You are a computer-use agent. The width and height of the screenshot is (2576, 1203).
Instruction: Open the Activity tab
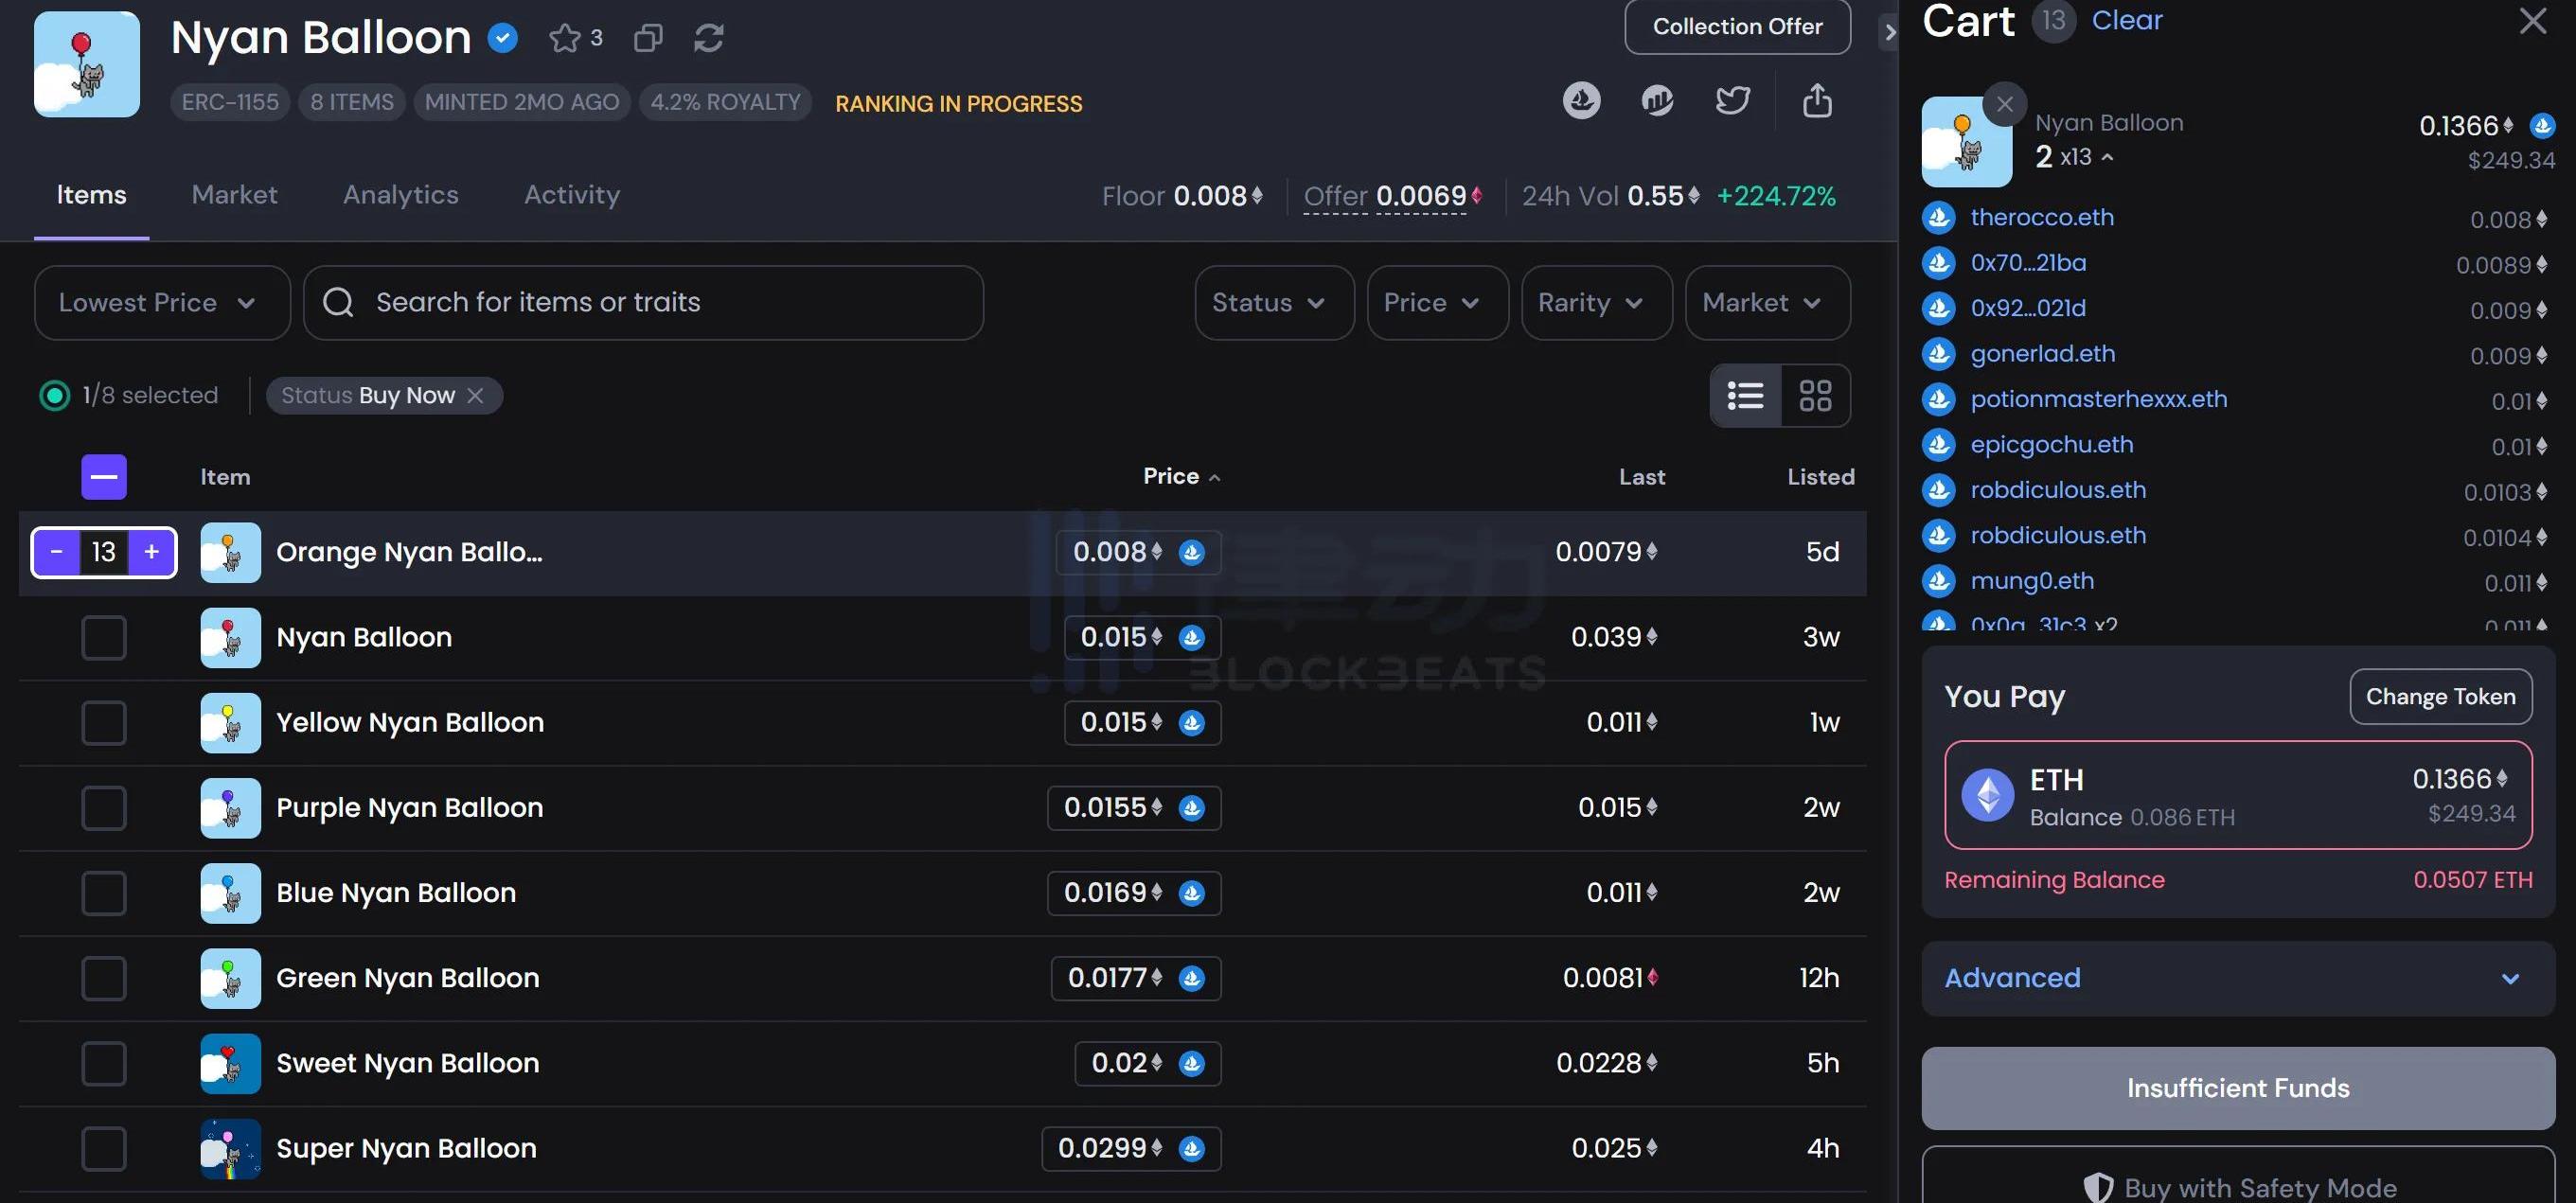coord(571,195)
